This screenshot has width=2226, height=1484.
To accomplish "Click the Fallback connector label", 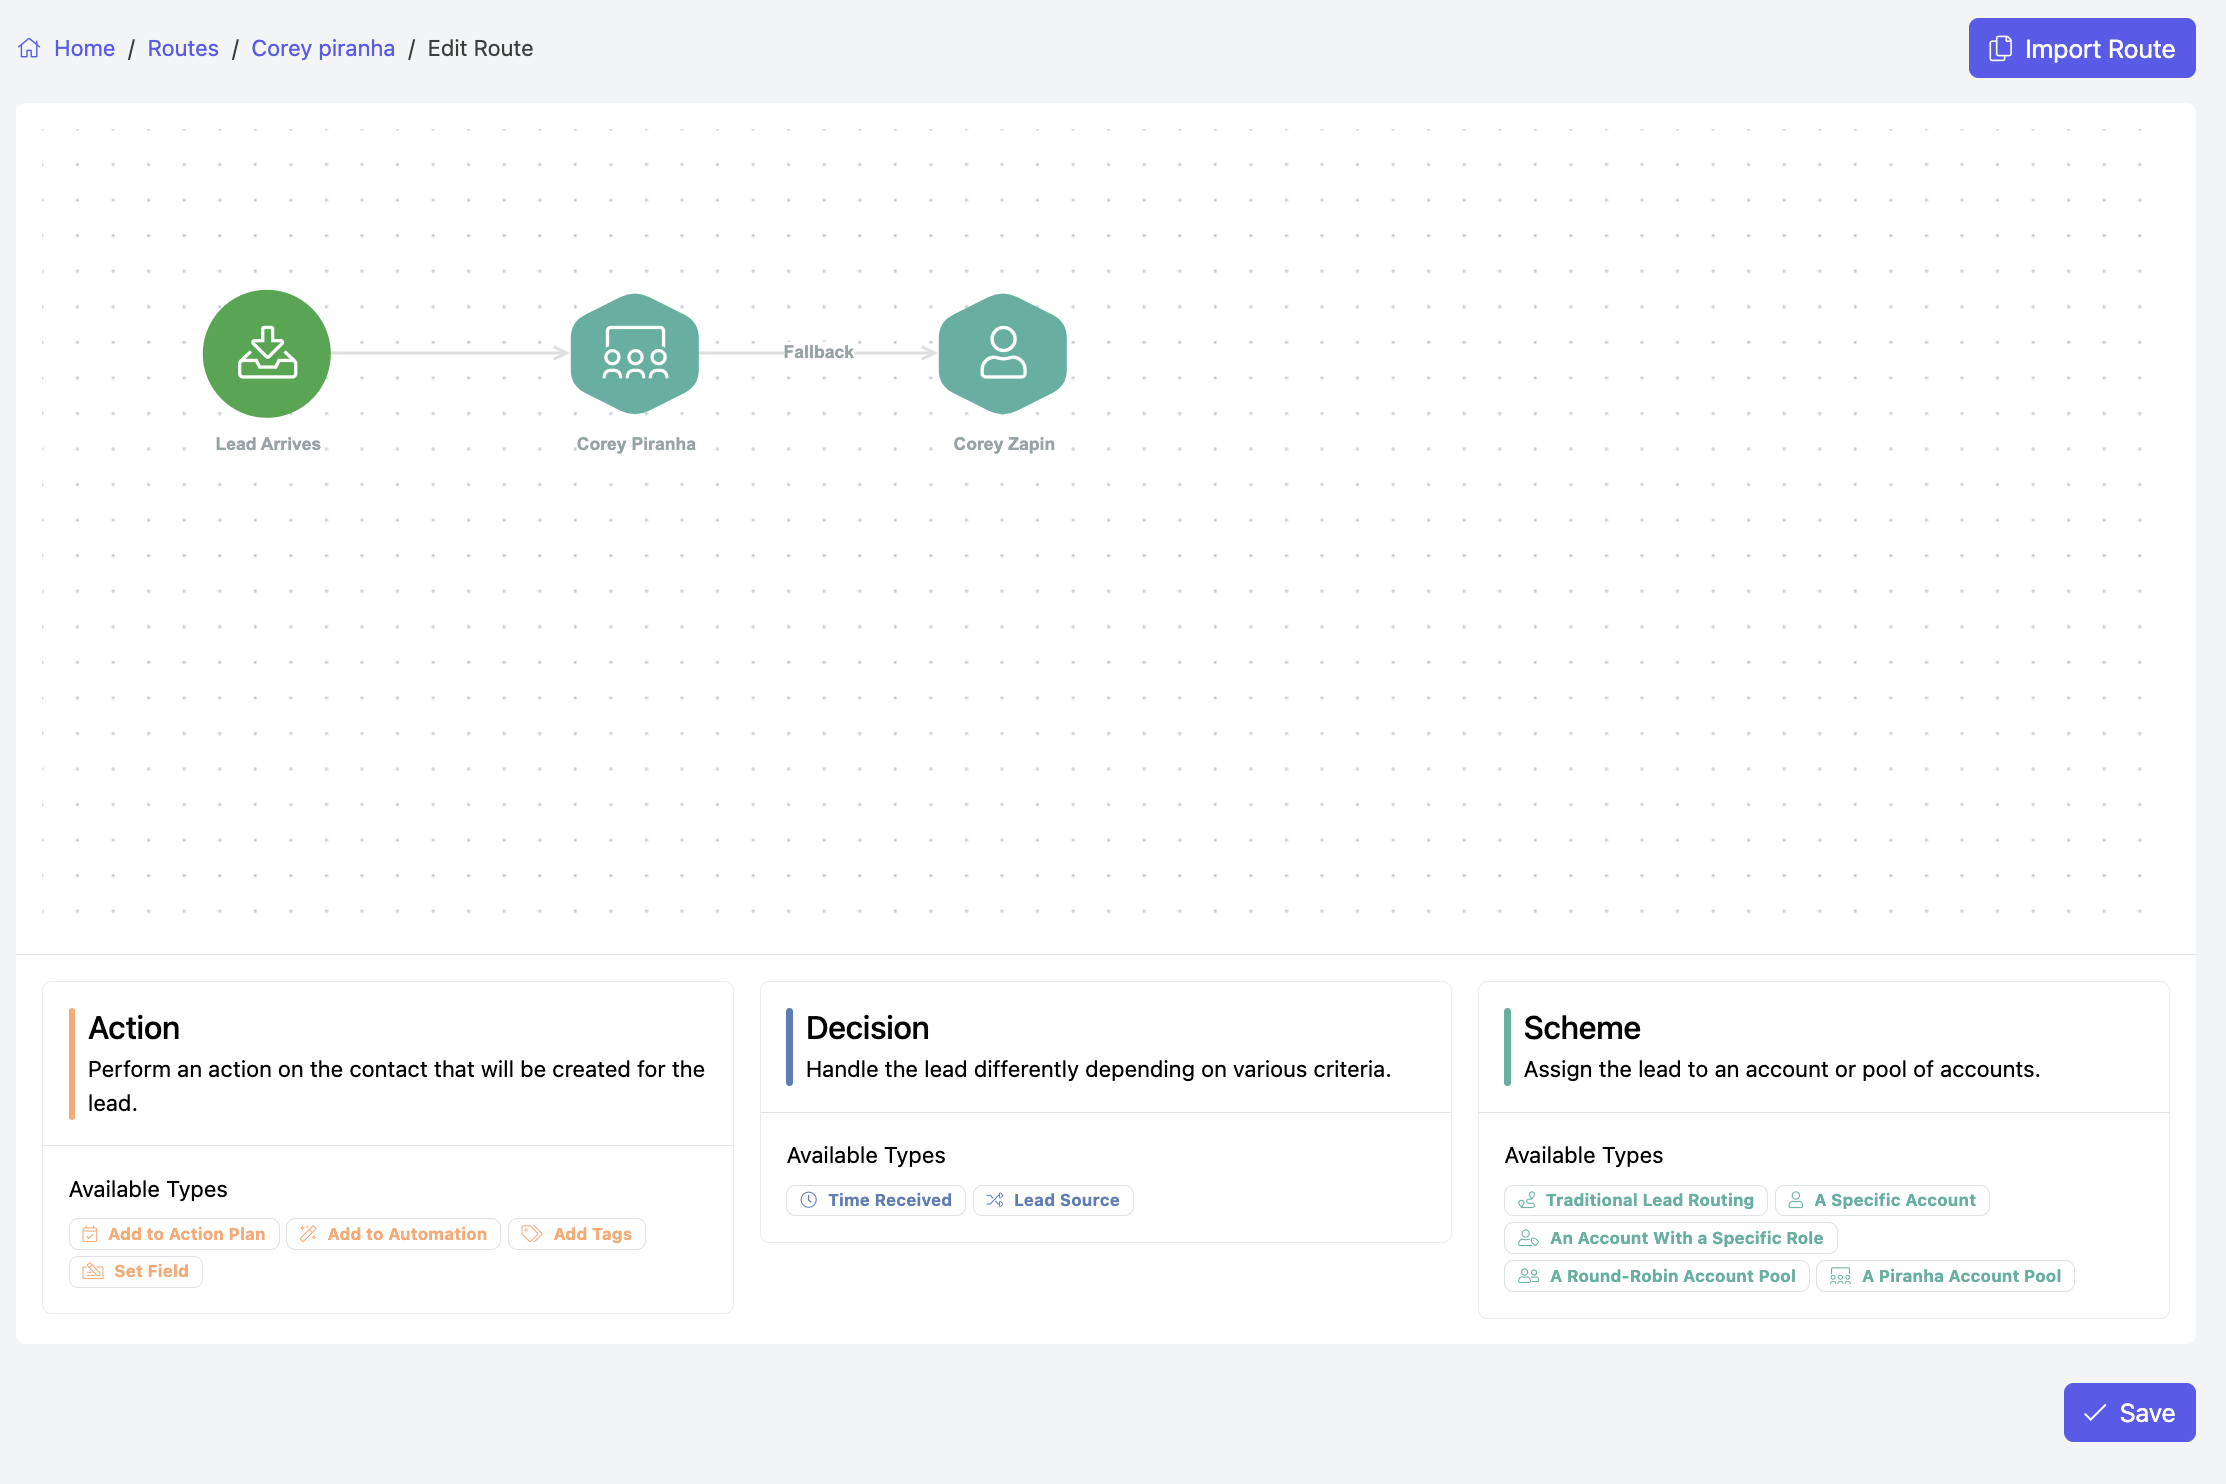I will pyautogui.click(x=818, y=352).
